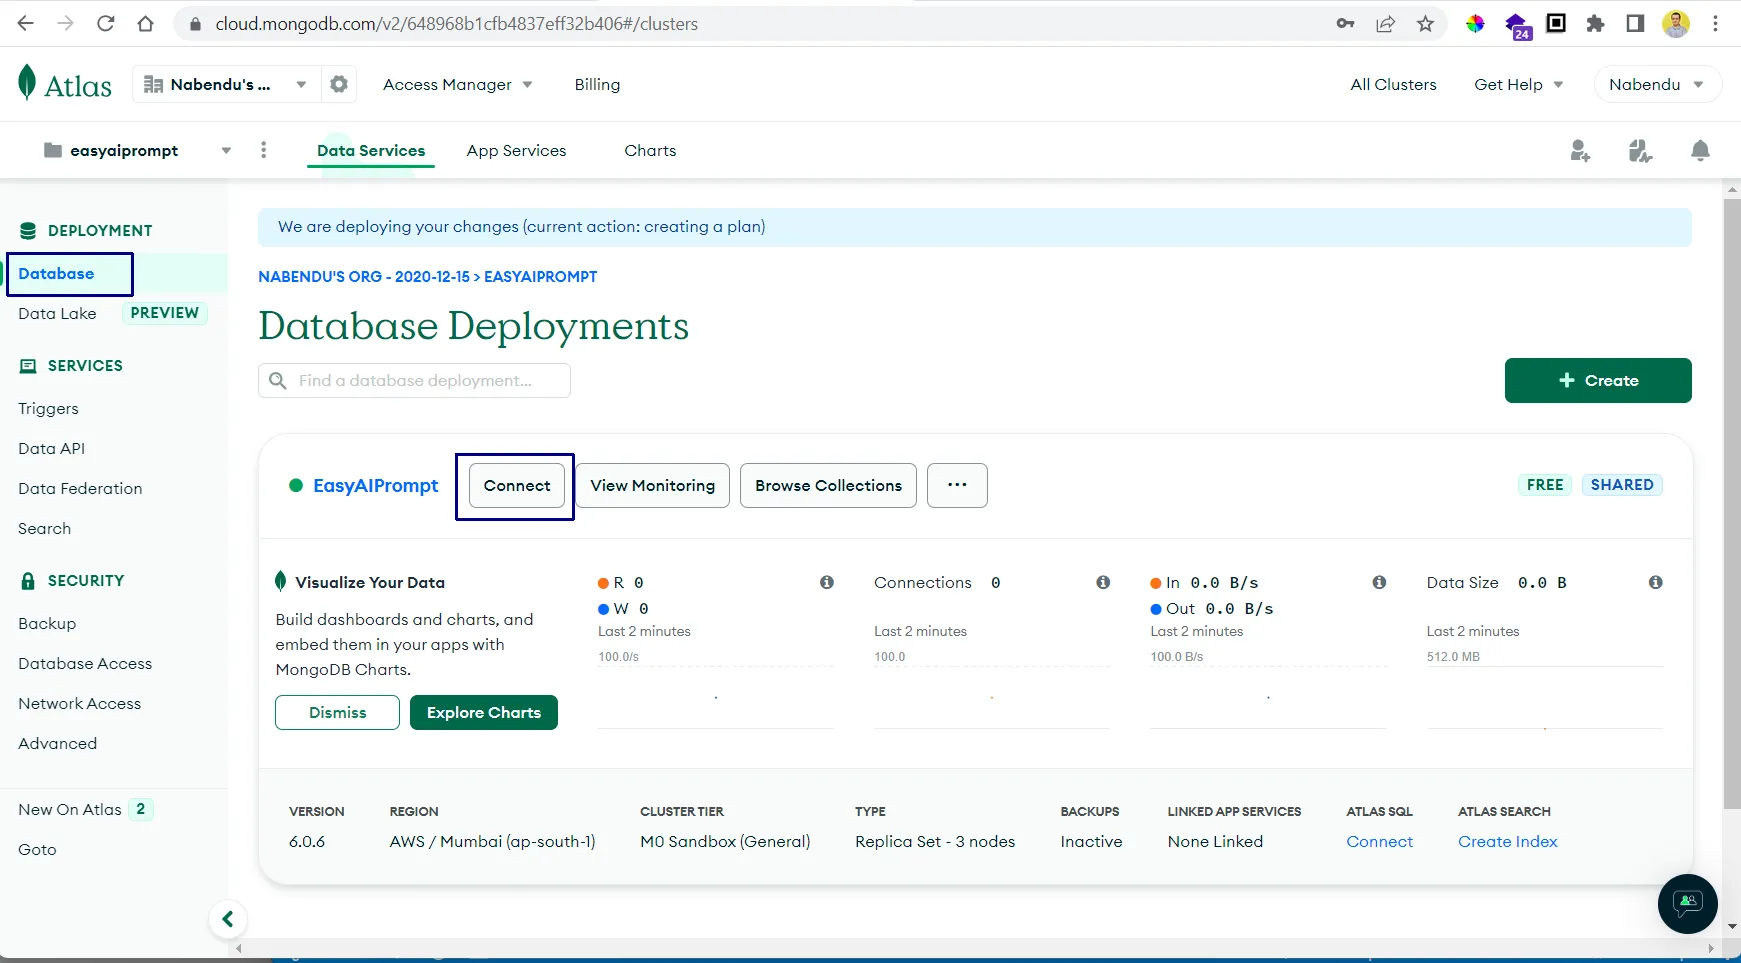Viewport: 1741px width, 963px height.
Task: Go back in browser history
Action: tap(26, 23)
